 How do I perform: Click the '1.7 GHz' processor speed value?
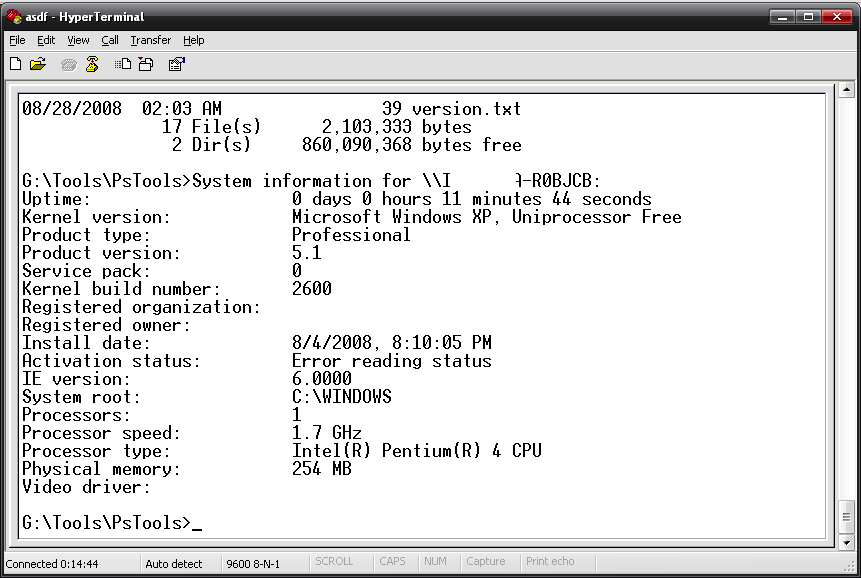coord(326,433)
